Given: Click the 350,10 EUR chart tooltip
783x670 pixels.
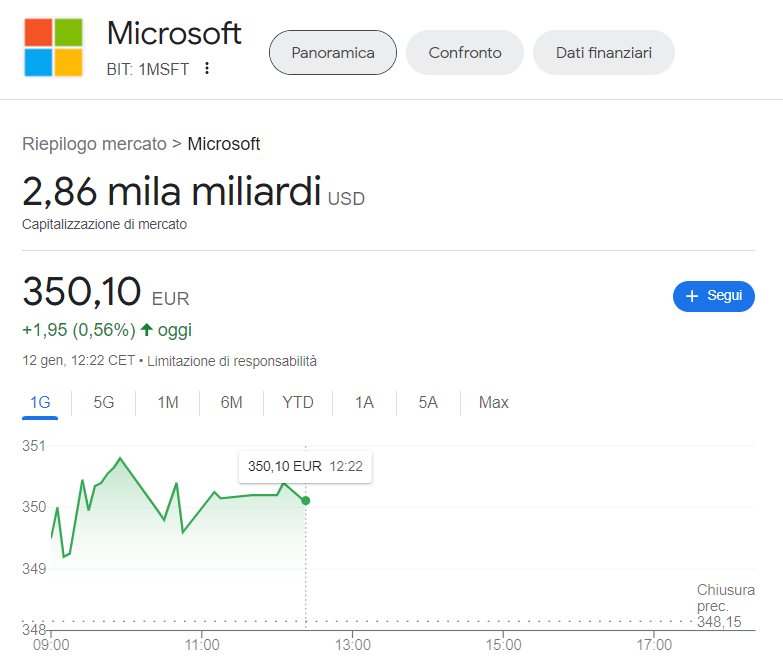Looking at the screenshot, I should pos(304,466).
